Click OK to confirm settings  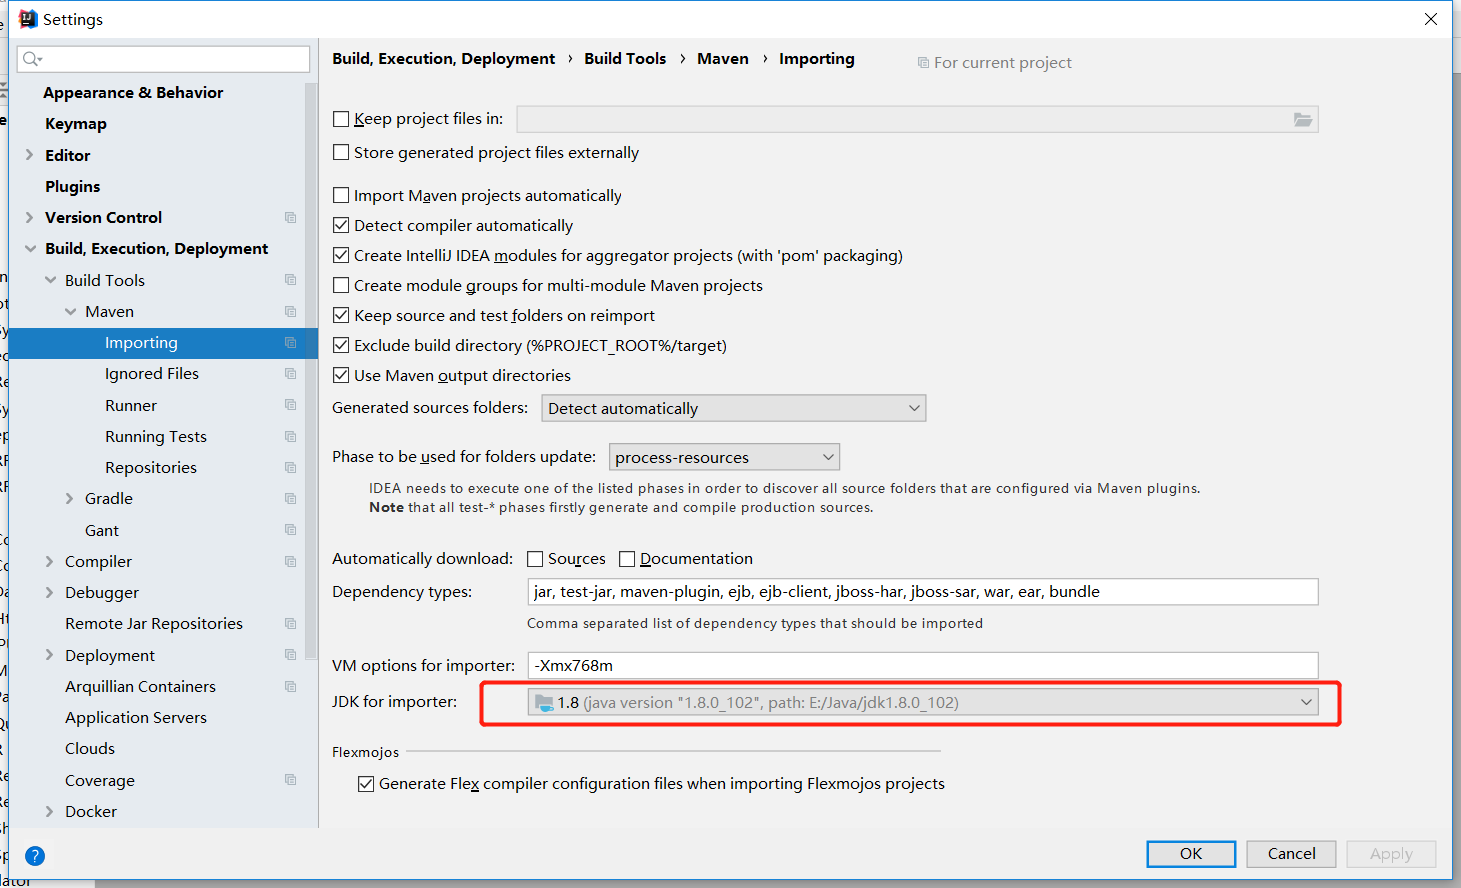click(1191, 854)
